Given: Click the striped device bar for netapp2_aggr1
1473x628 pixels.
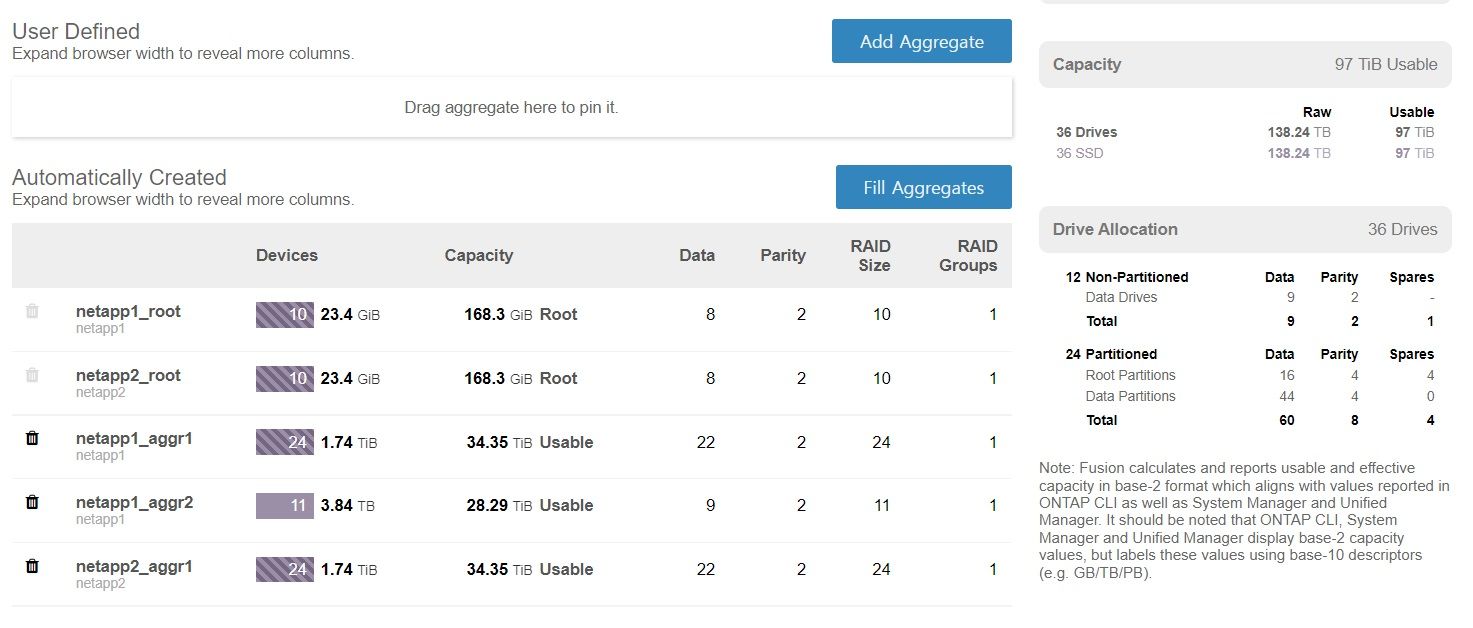Looking at the screenshot, I should point(285,570).
